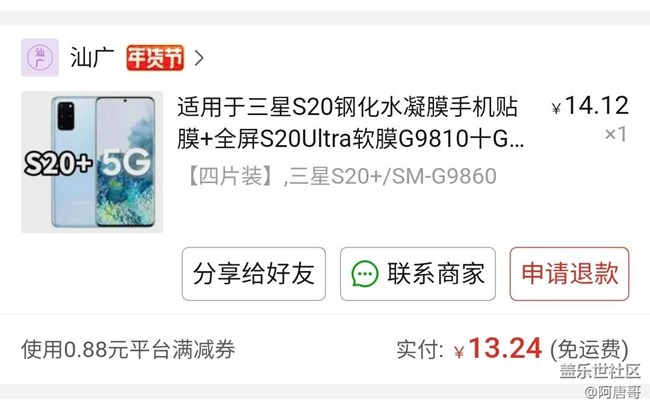
Task: Open the 适用于三星S20钢化水凝膜 product title
Action: (x=350, y=123)
